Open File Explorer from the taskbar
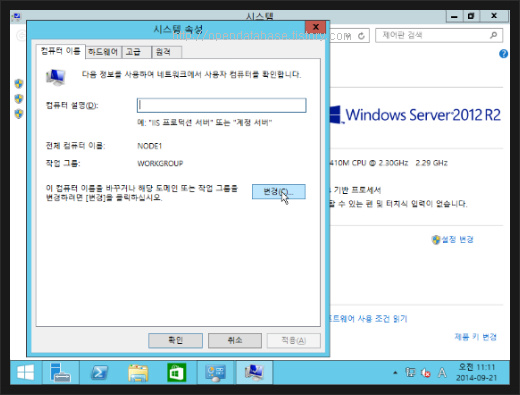The width and height of the screenshot is (520, 395). pyautogui.click(x=138, y=372)
